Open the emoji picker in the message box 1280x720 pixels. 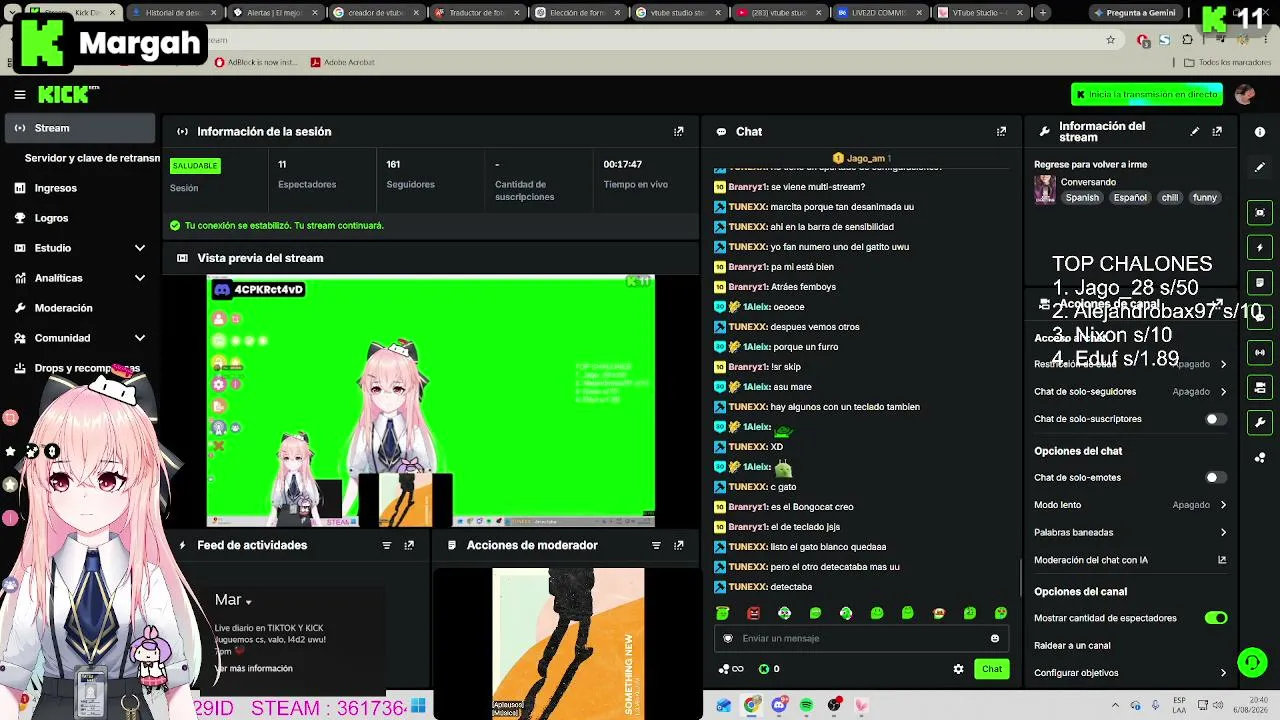994,638
